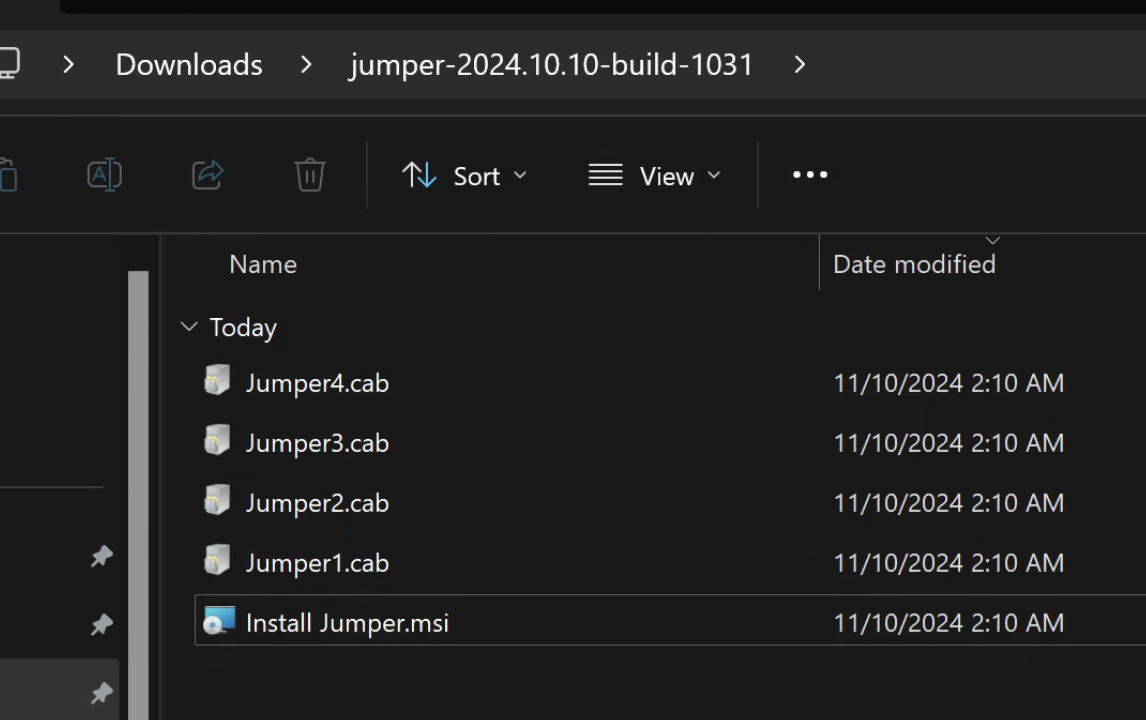Click the Delete trash icon
The width and height of the screenshot is (1146, 720).
tap(310, 175)
